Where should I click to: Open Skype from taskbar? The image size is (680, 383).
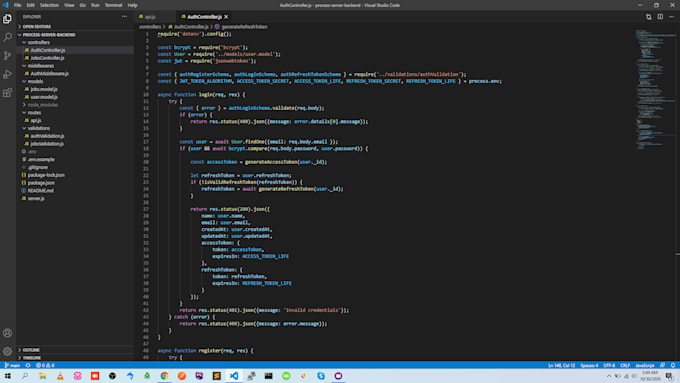(x=321, y=376)
